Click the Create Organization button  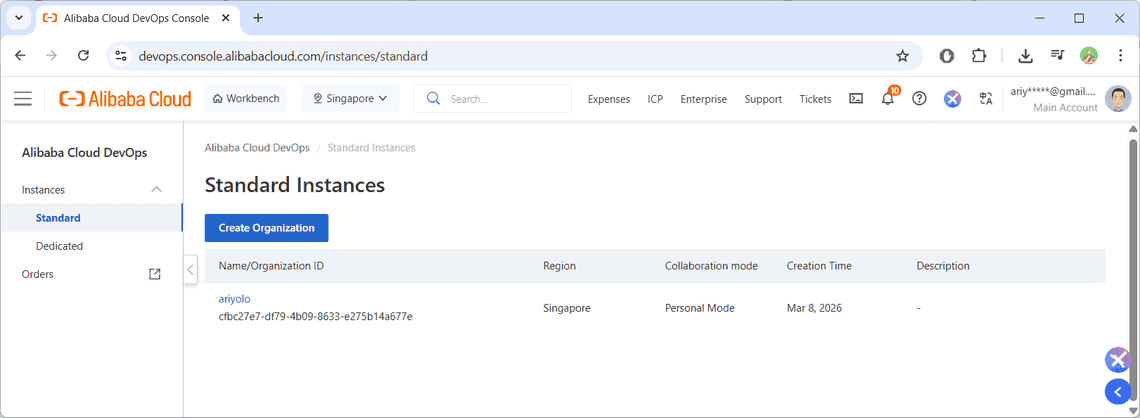pos(266,228)
